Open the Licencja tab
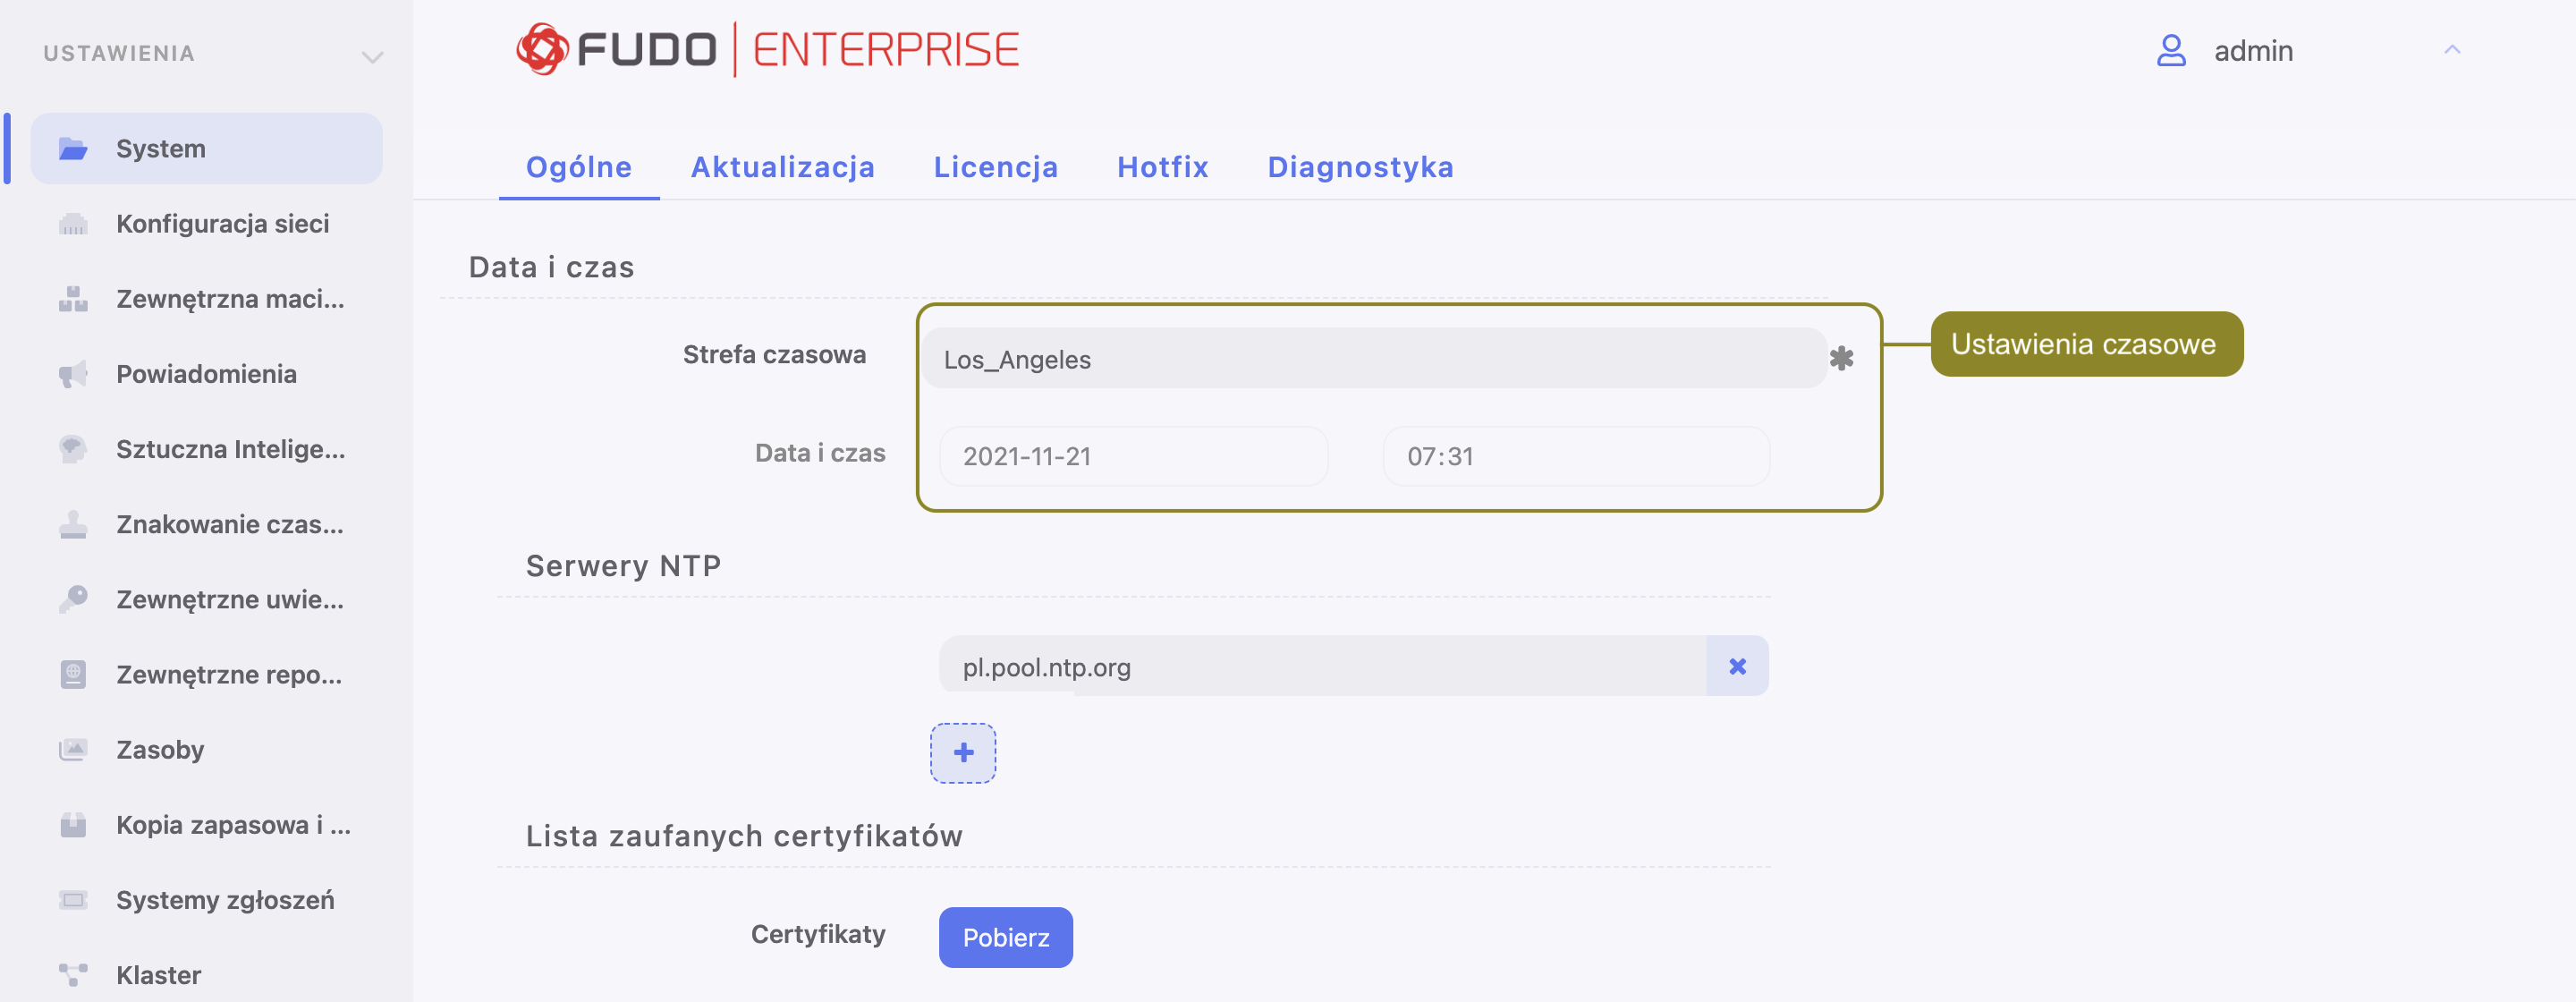 pyautogui.click(x=995, y=167)
